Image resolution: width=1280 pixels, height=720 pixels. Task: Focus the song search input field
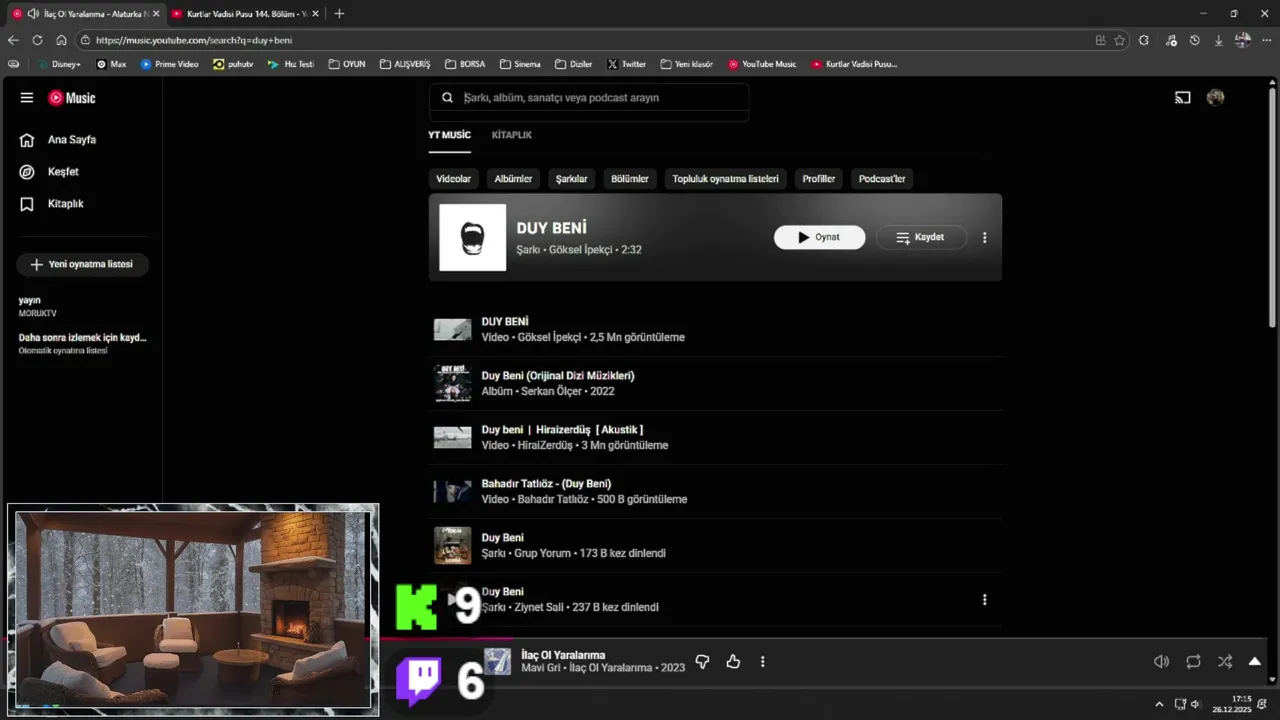point(603,98)
